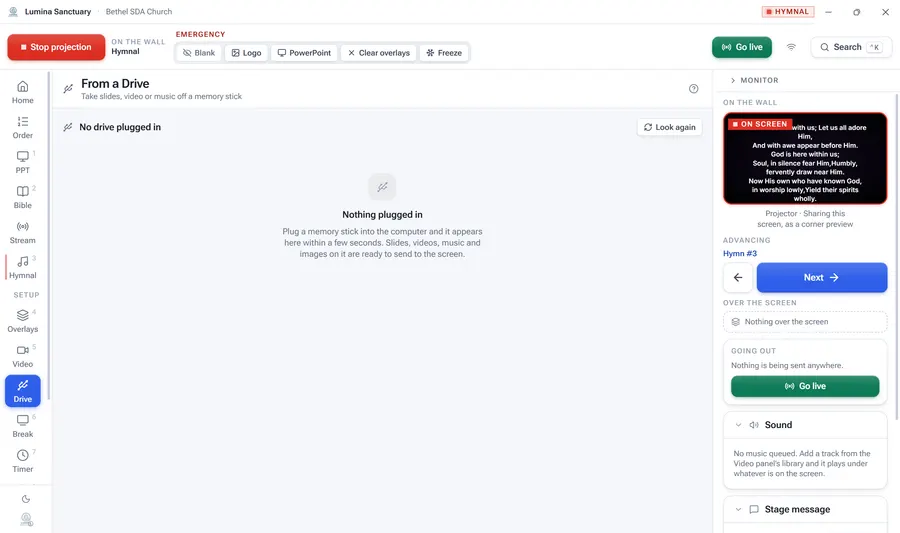Switch to the PPT panel
This screenshot has width=900, height=533.
22,162
